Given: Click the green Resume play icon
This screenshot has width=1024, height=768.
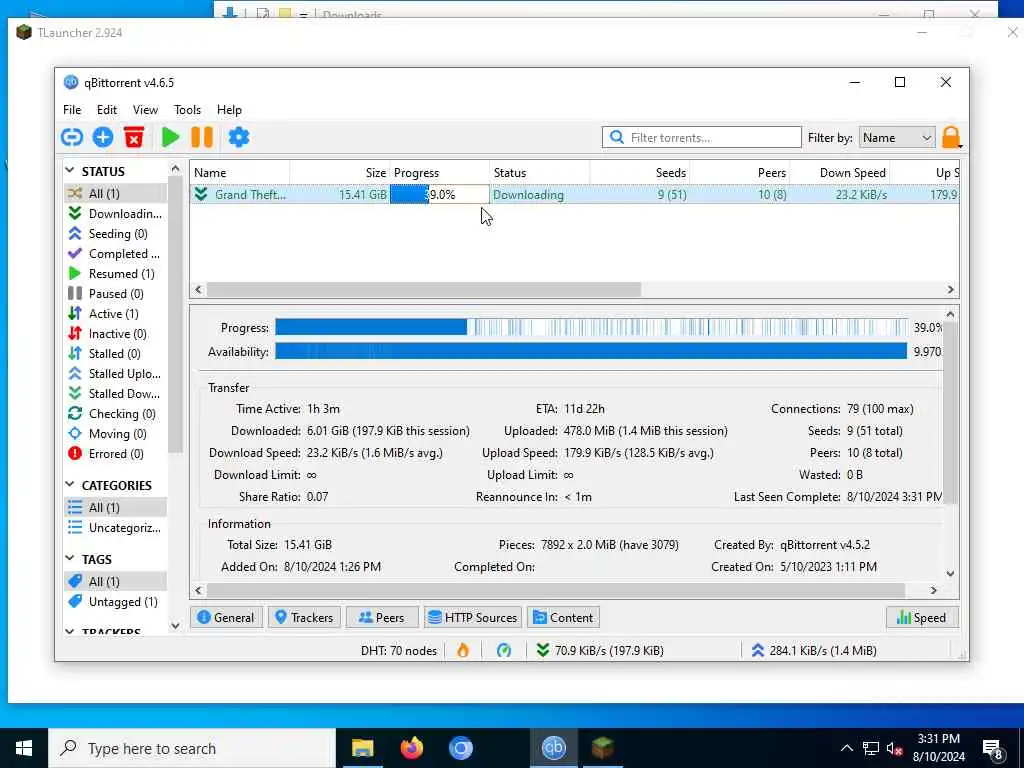Looking at the screenshot, I should (170, 137).
